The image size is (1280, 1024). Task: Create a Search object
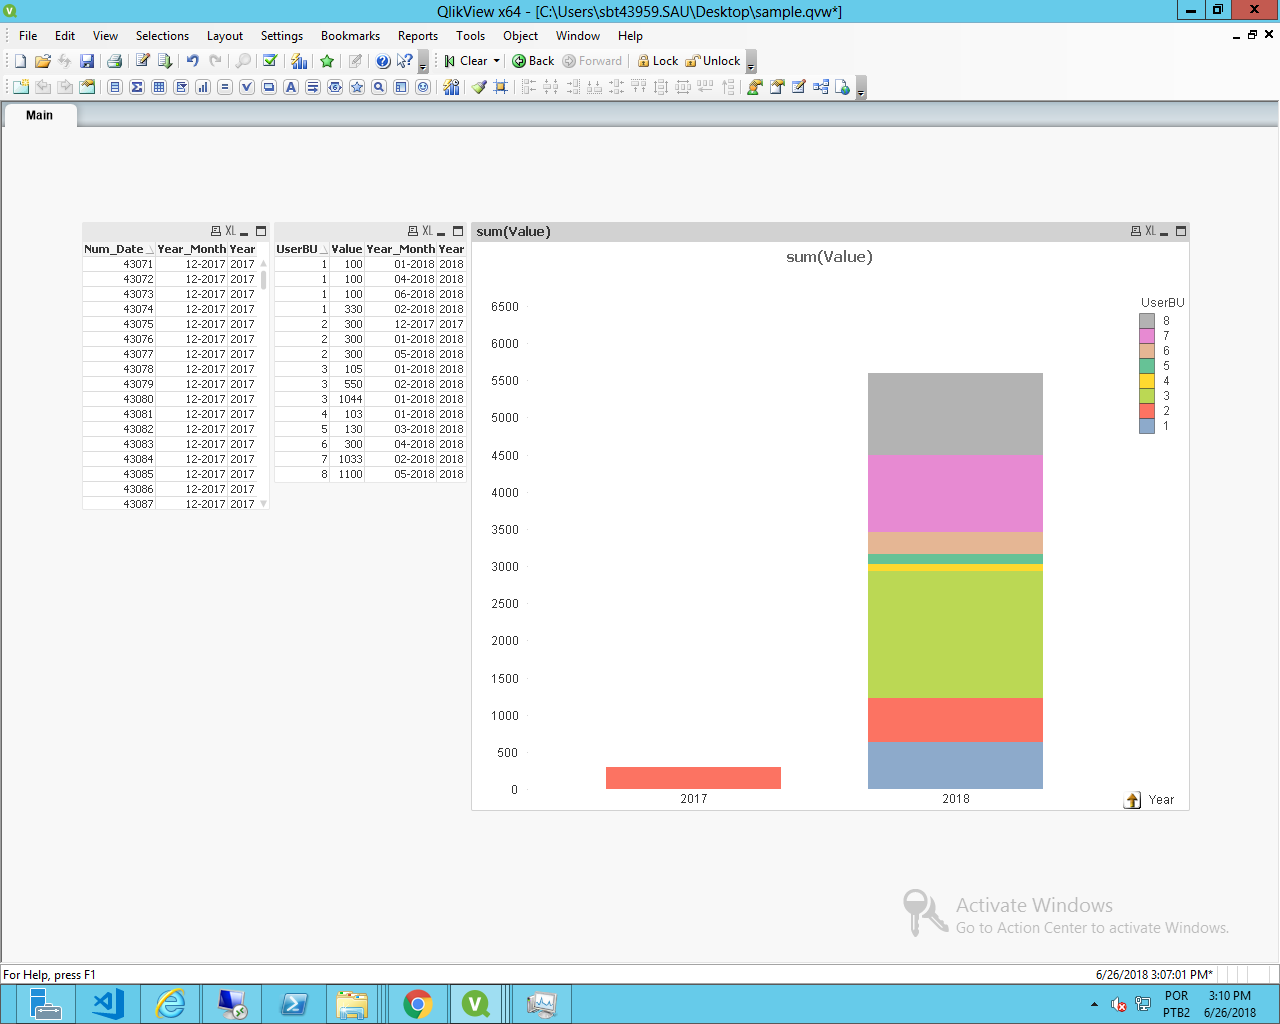click(379, 87)
